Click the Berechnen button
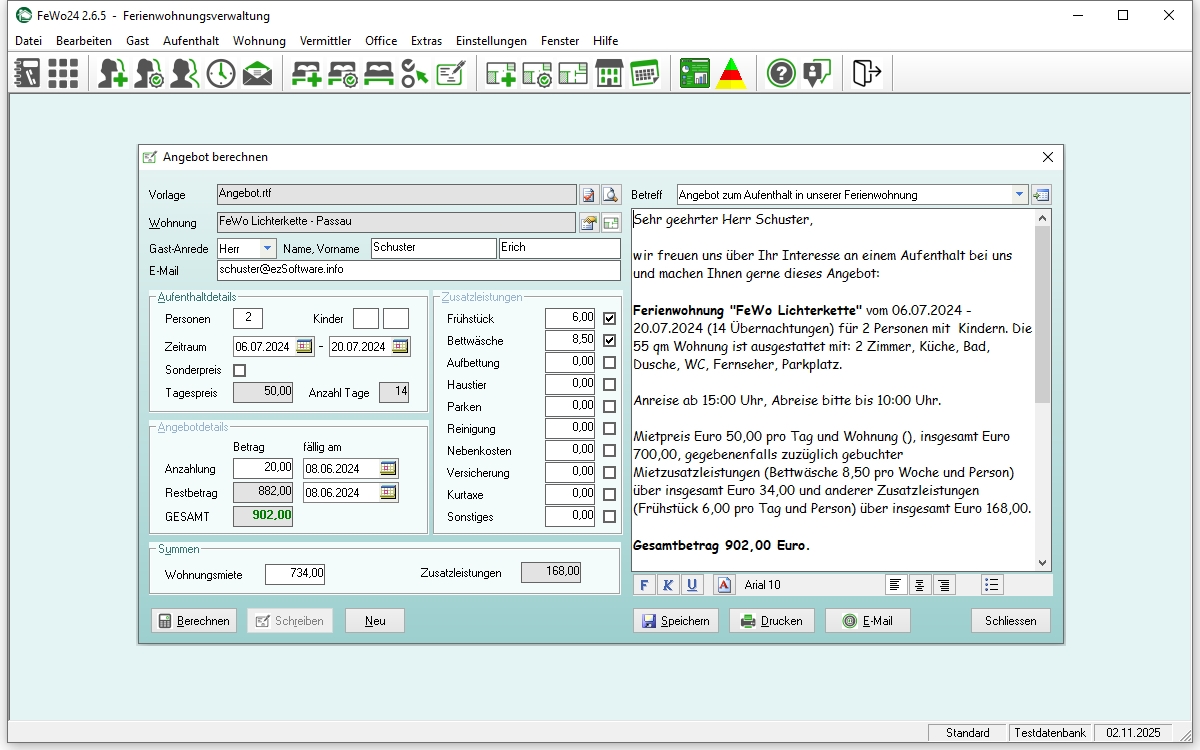Screen dimensions: 1200x750 (194, 621)
